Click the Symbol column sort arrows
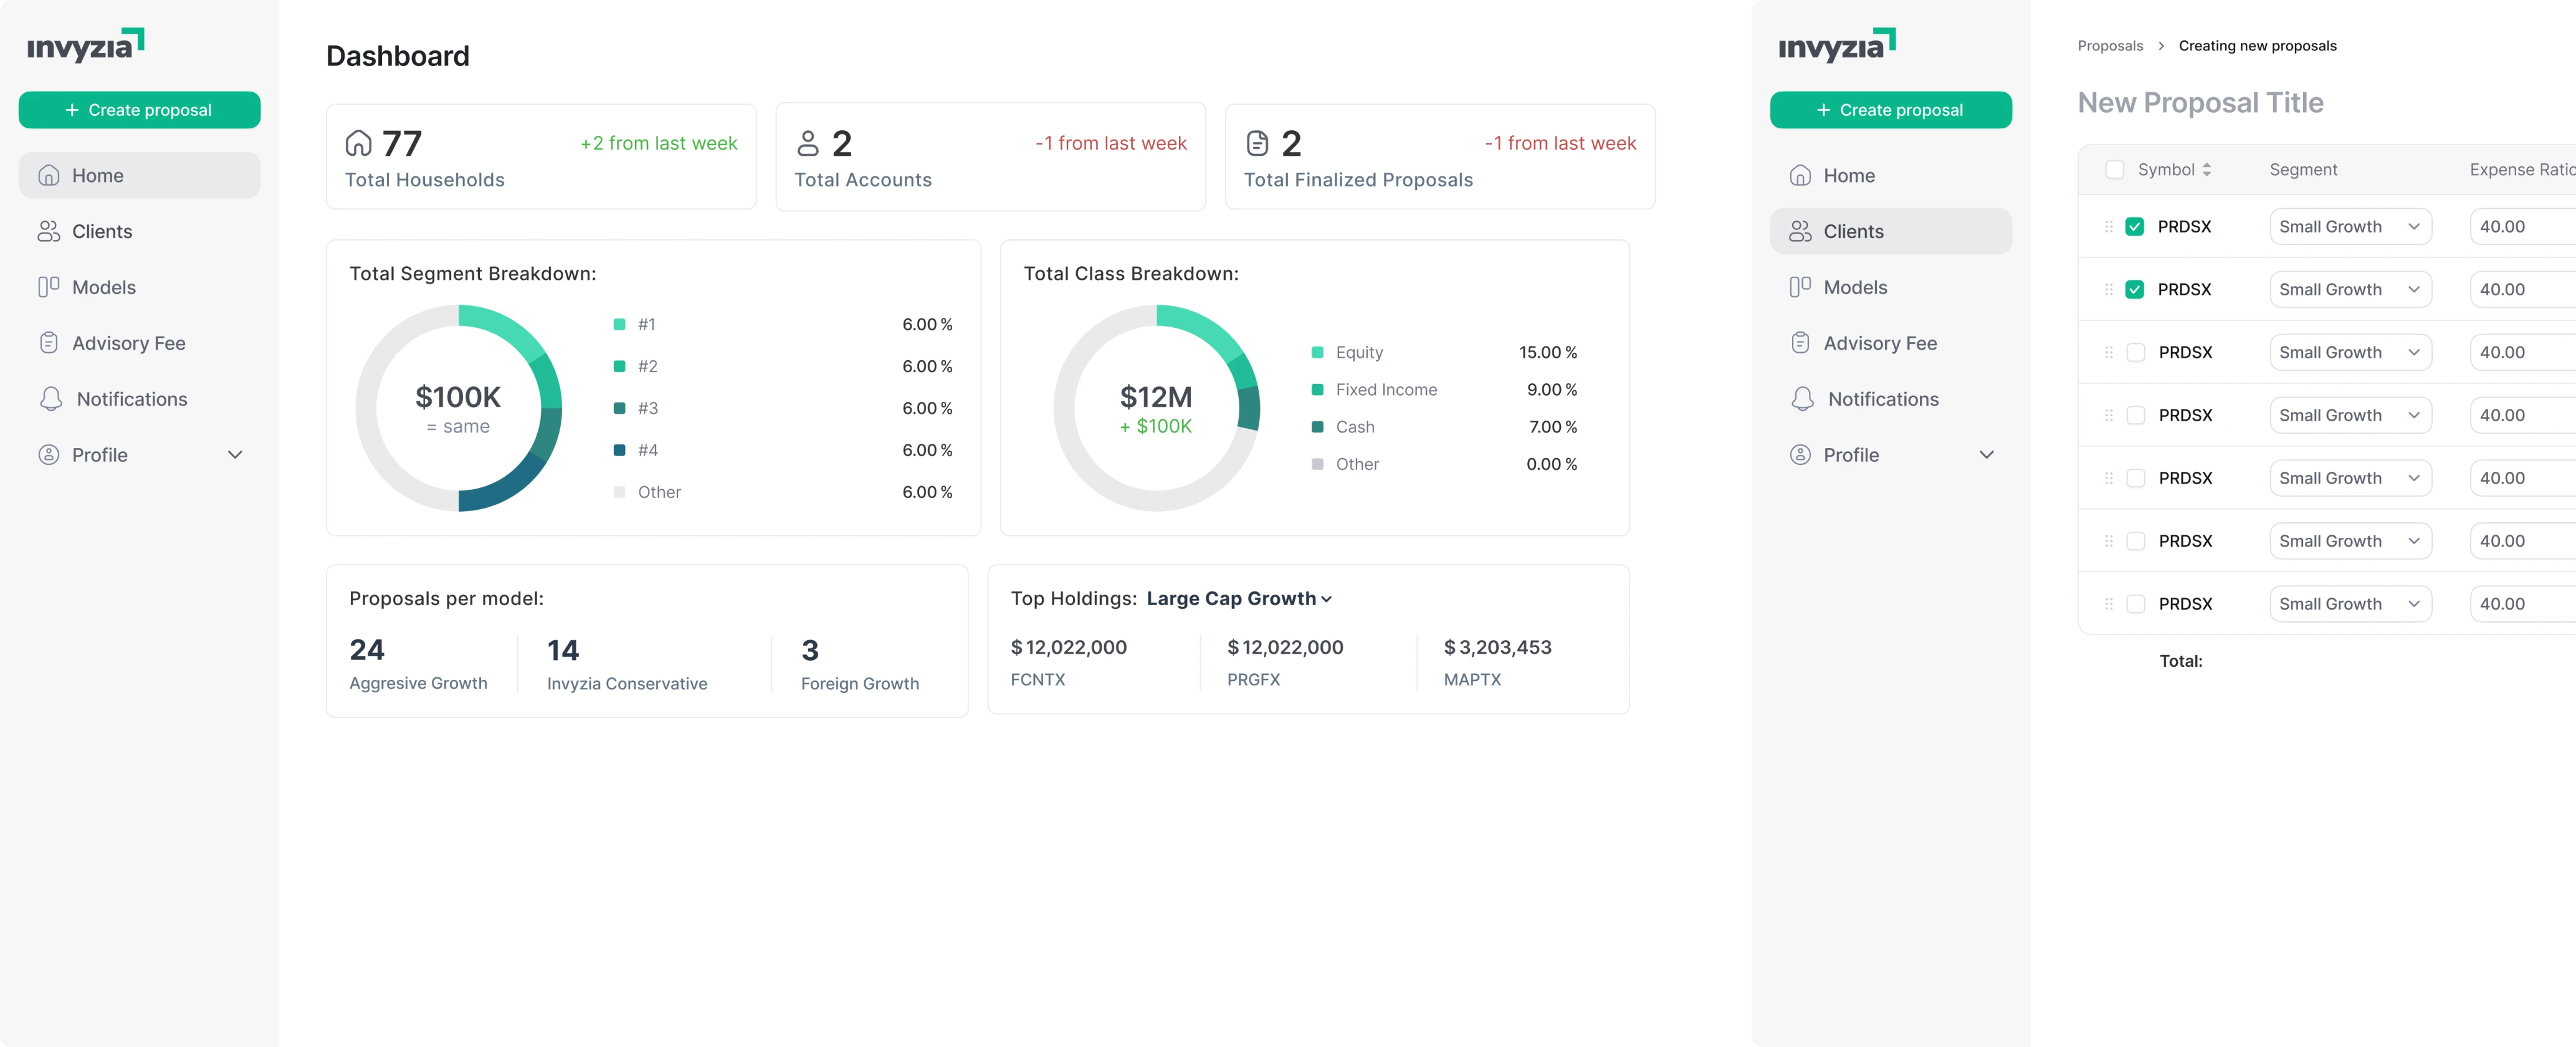 click(2206, 170)
